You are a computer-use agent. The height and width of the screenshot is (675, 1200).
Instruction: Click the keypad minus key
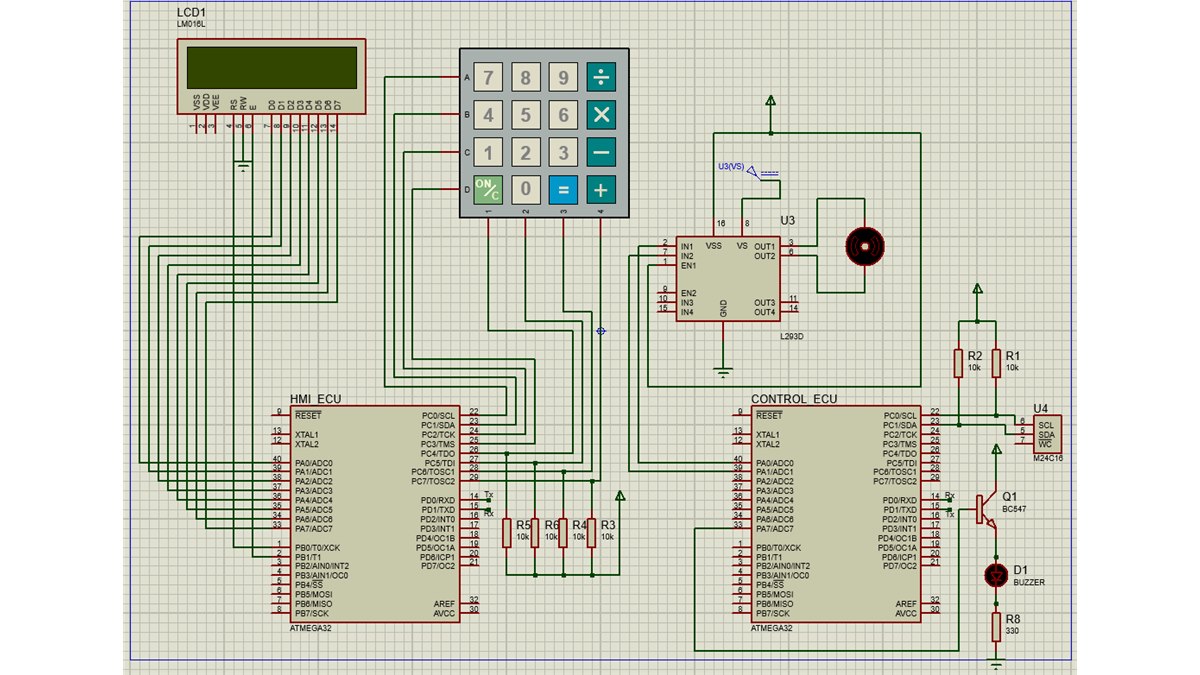601,152
